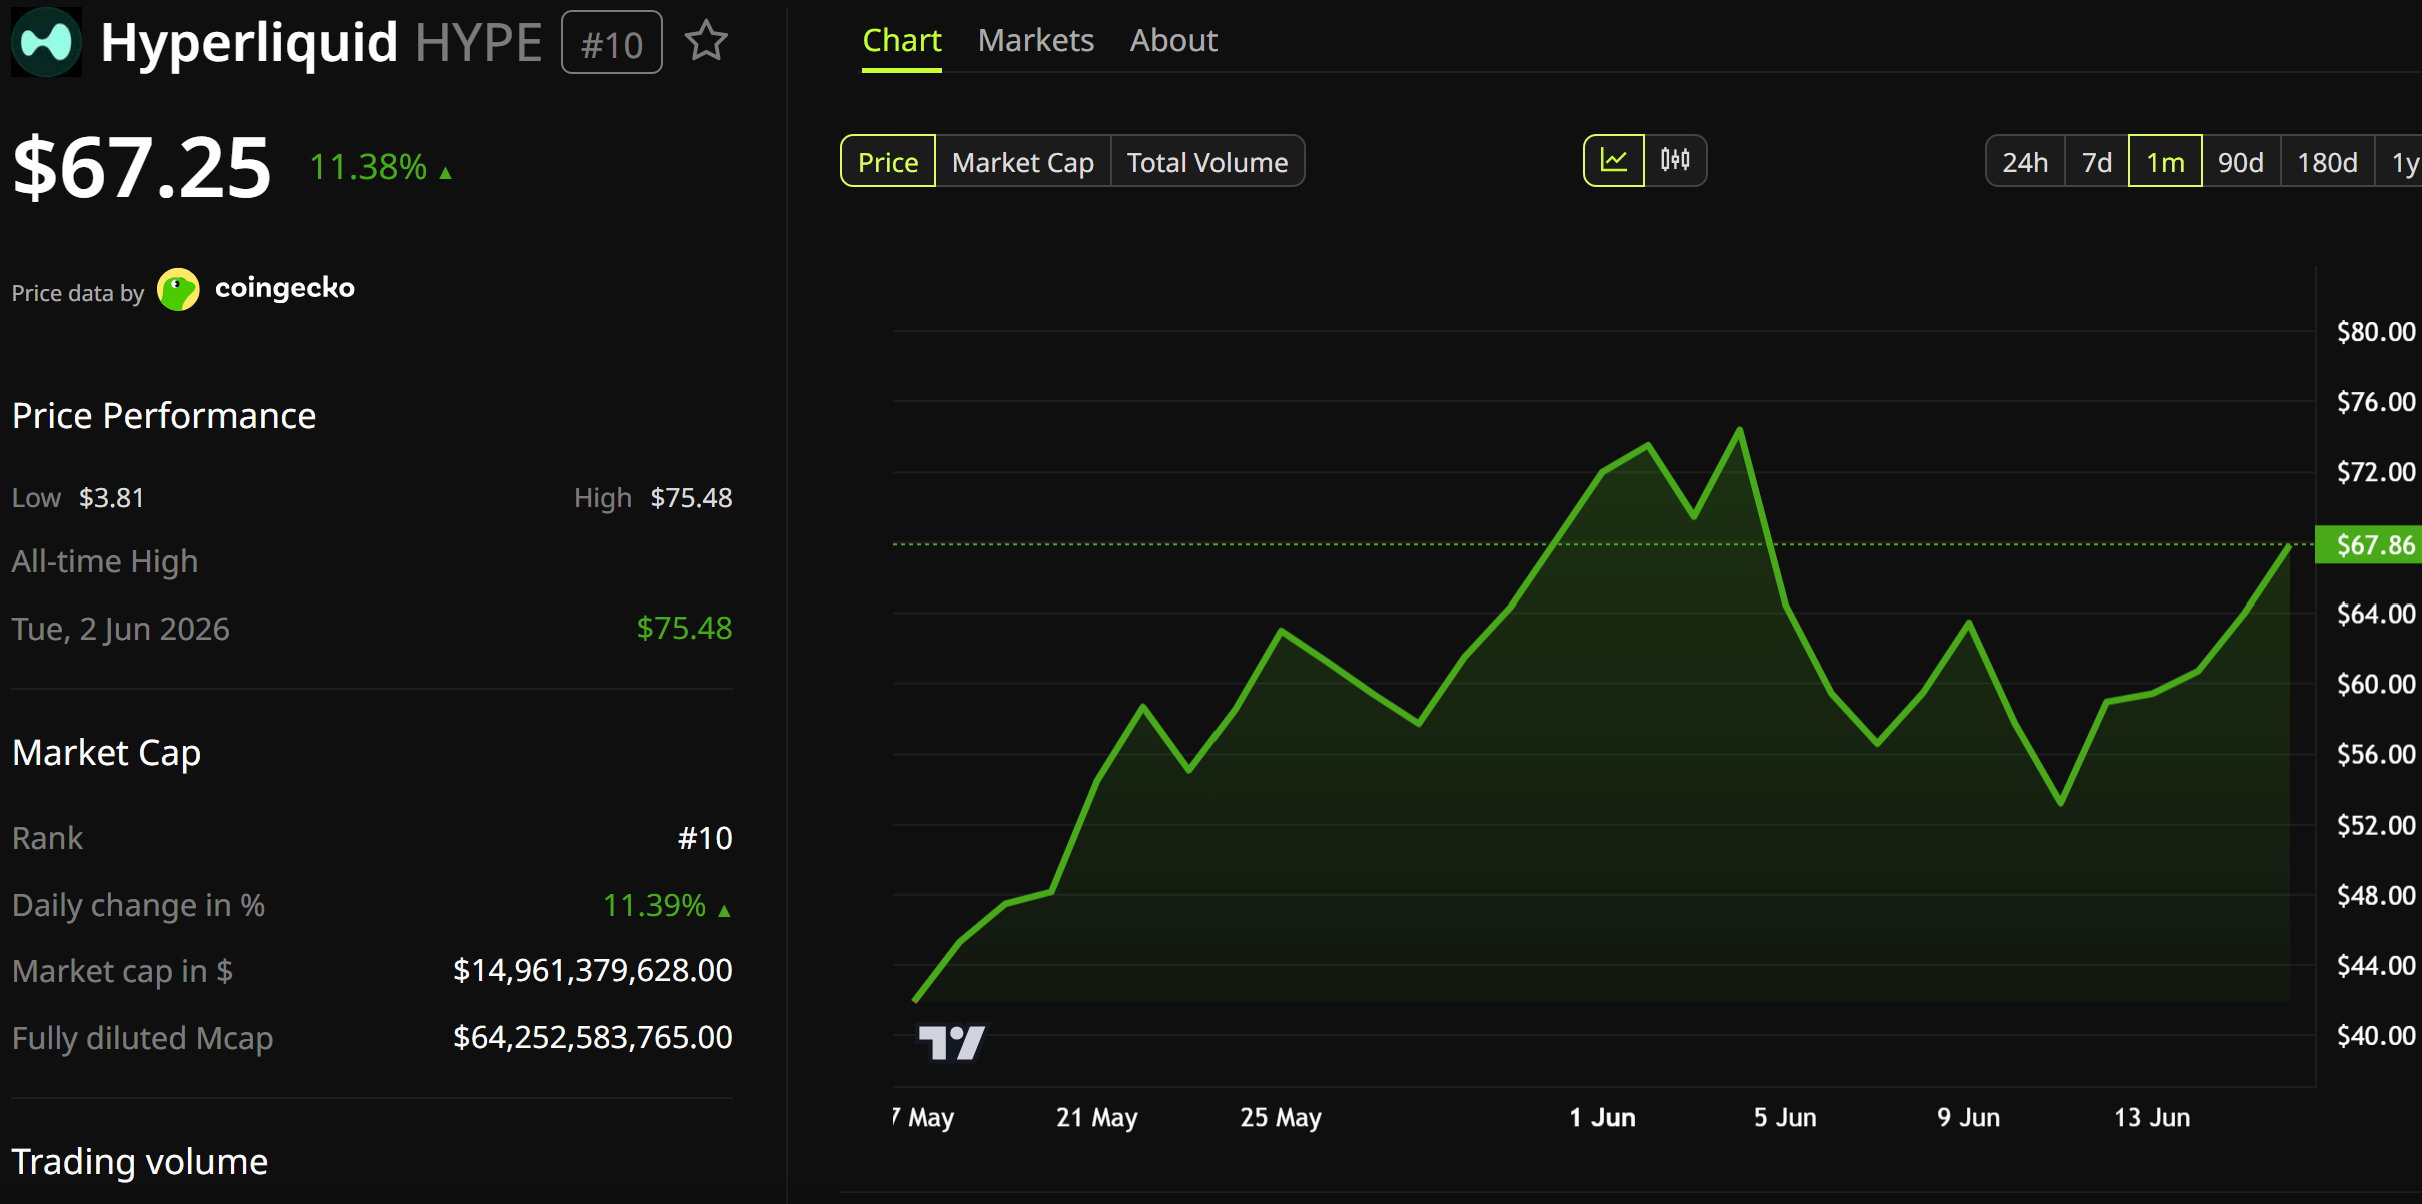Viewport: 2422px width, 1204px height.
Task: Click the Market Cap section heading
Action: [106, 752]
